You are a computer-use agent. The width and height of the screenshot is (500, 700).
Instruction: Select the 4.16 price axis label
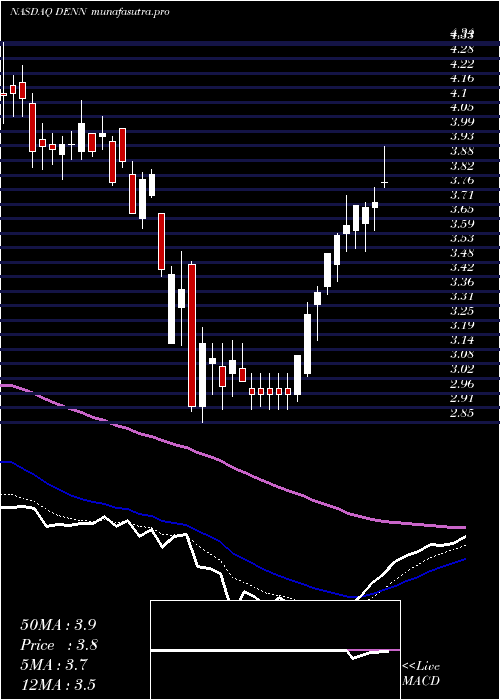462,78
